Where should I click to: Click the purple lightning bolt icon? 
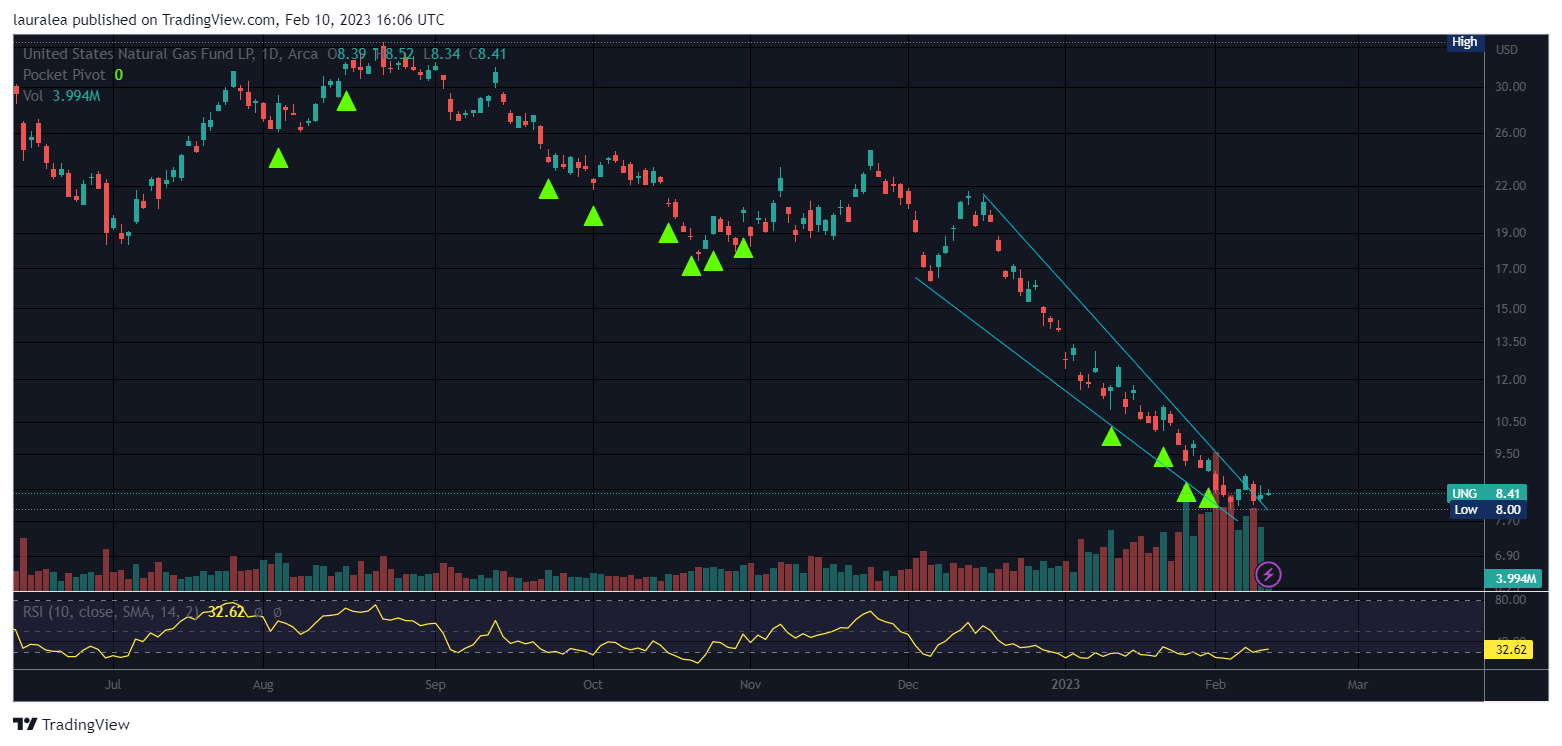pos(1268,574)
